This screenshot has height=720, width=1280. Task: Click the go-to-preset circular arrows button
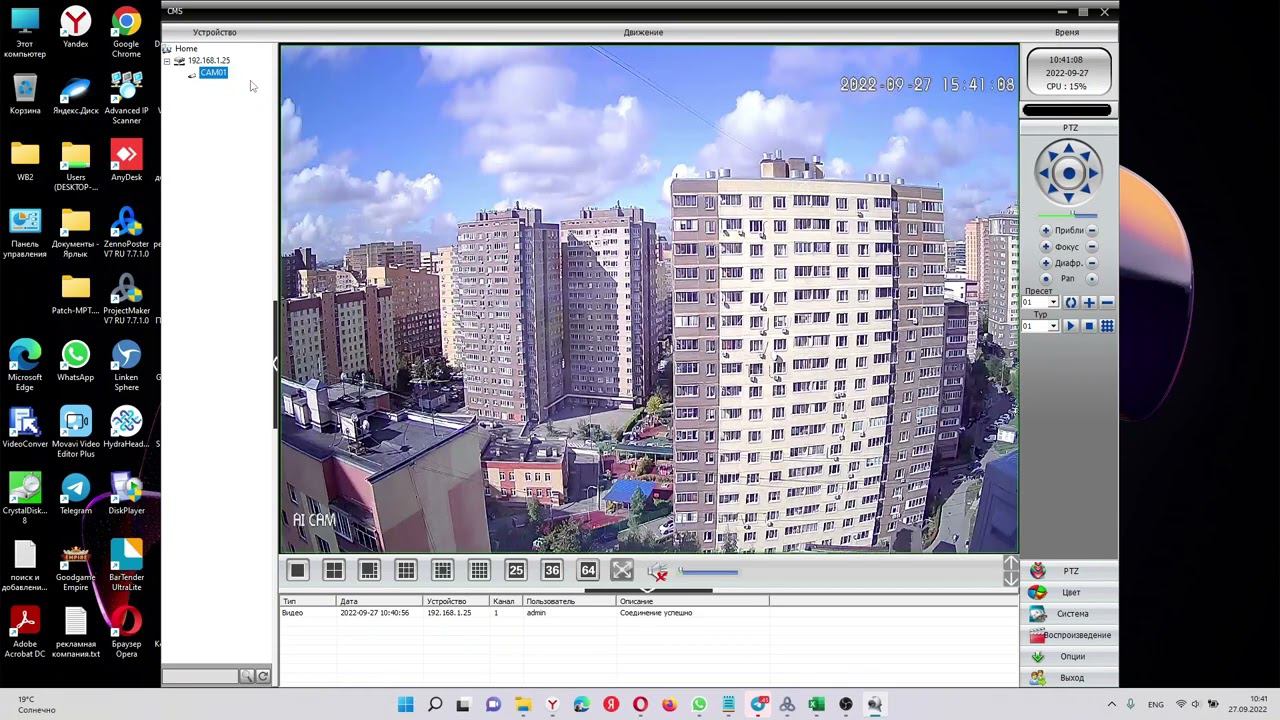[1071, 302]
